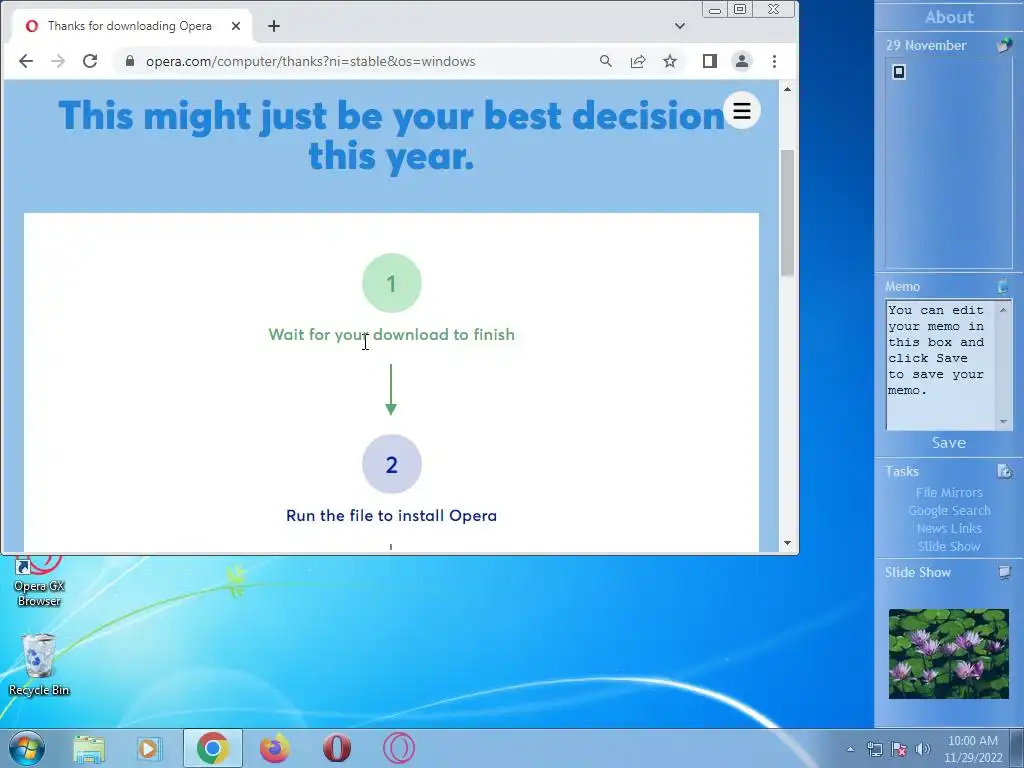
Task: Reload the Opera download page
Action: 90,61
